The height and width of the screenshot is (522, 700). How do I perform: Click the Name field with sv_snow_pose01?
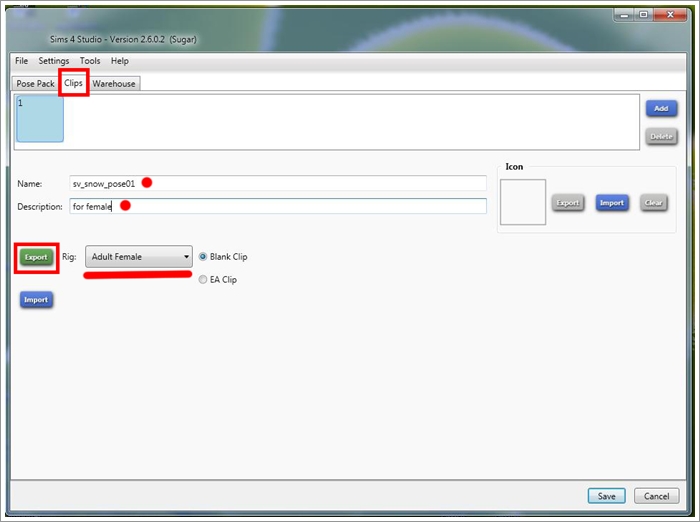(x=277, y=184)
